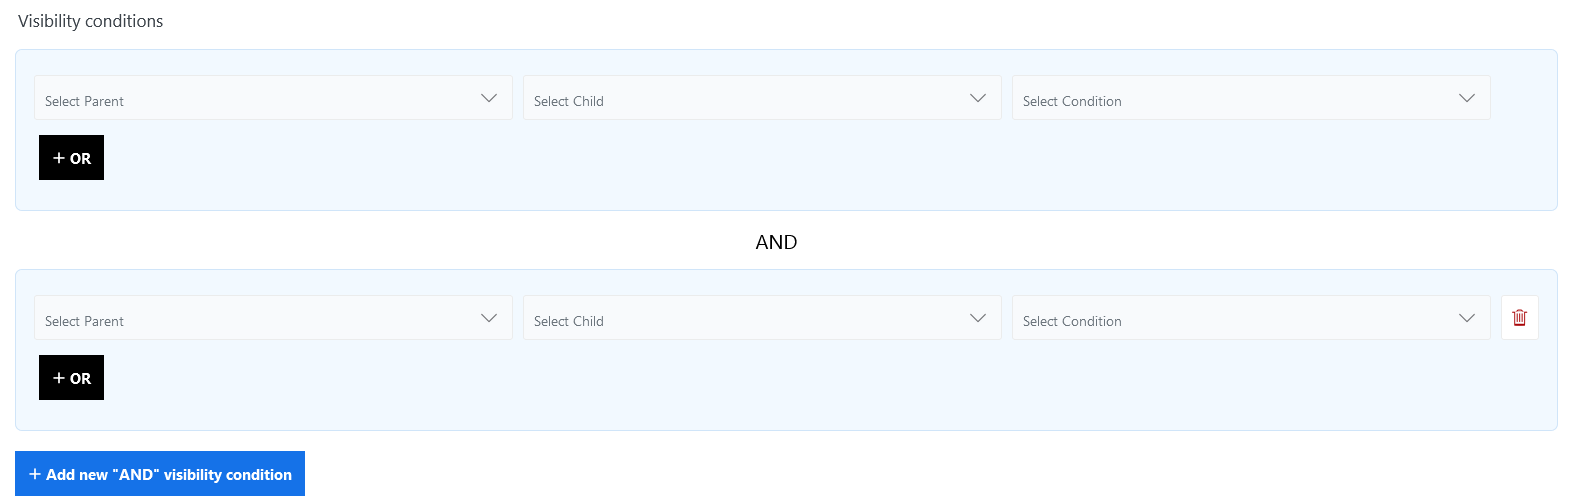
Task: Click the AND separator label between groups
Action: pos(776,242)
